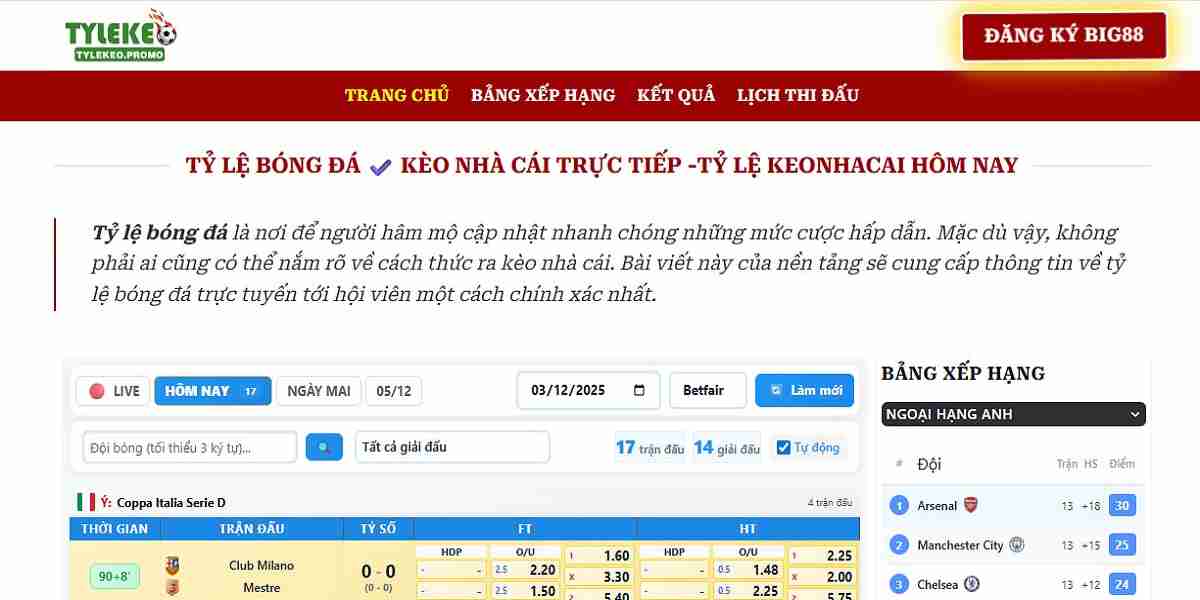Click the Tylekeo logo in header
Image resolution: width=1200 pixels, height=600 pixels.
(x=120, y=35)
